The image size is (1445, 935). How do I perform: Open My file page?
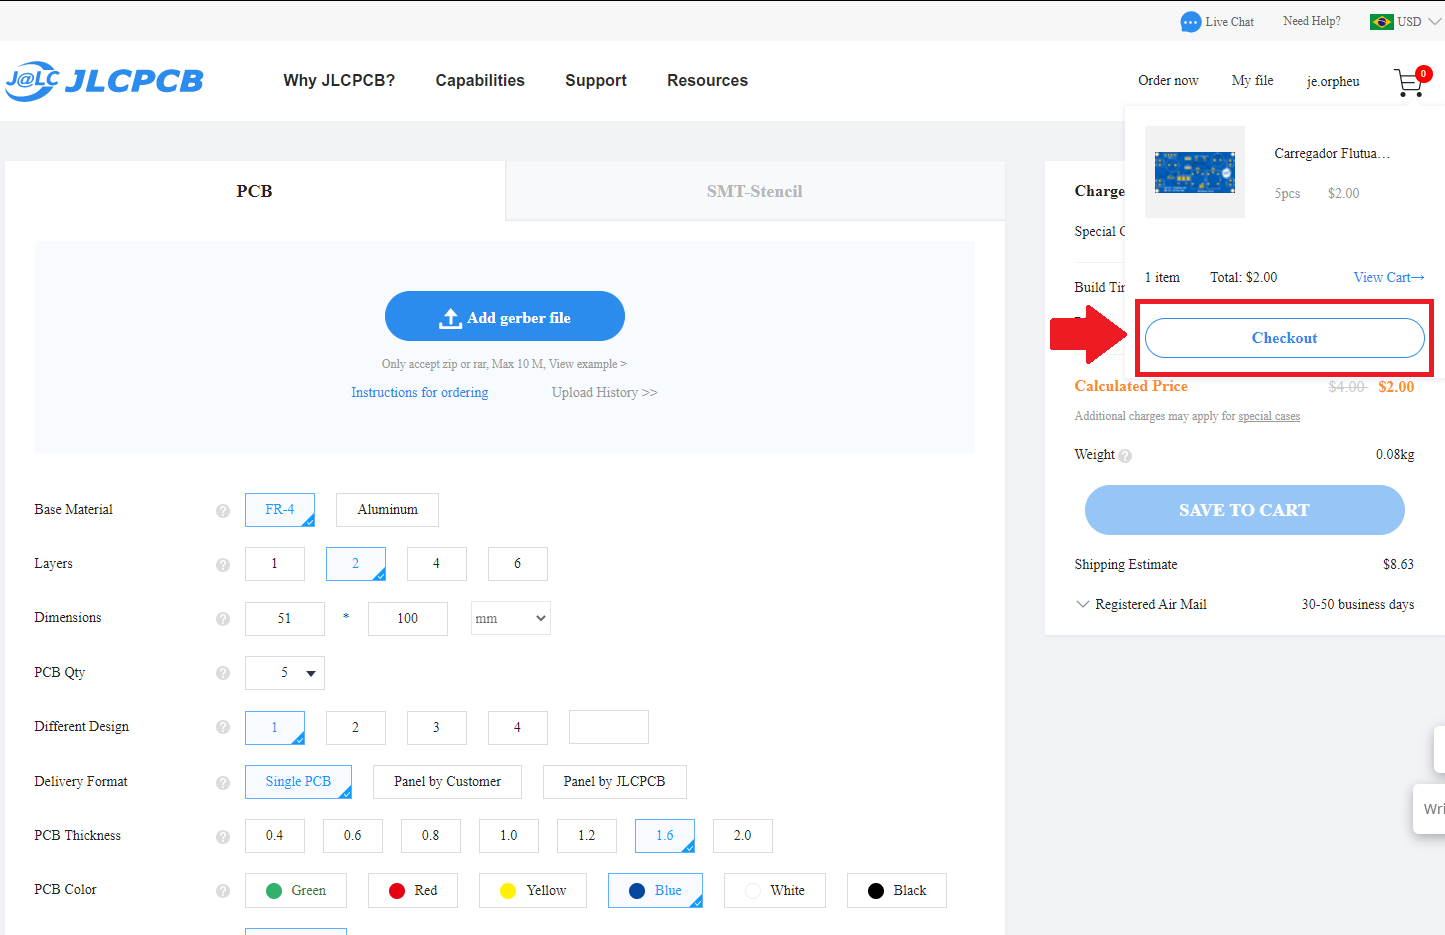(x=1253, y=81)
